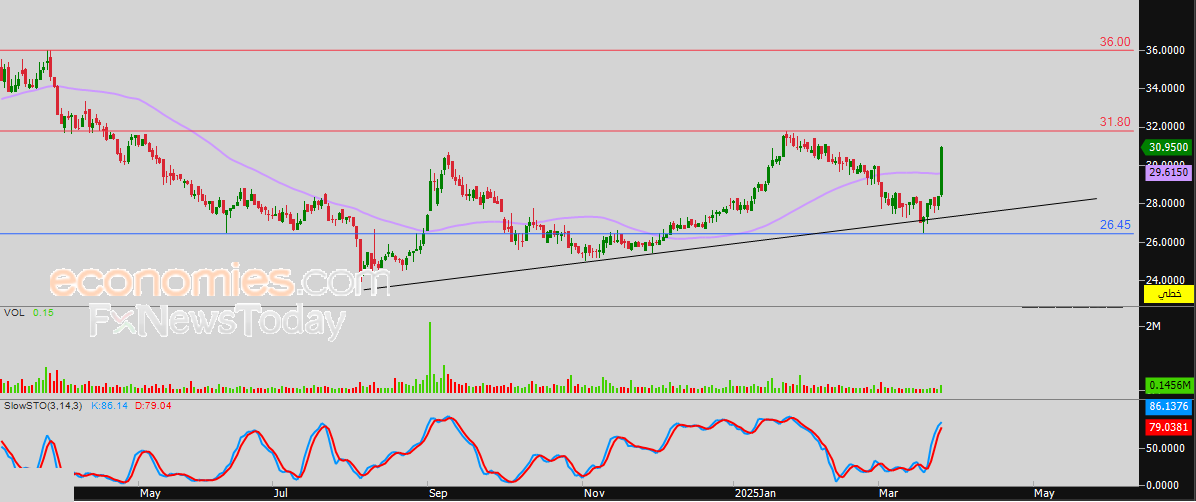Click the May date preceding Jul

pos(151,494)
